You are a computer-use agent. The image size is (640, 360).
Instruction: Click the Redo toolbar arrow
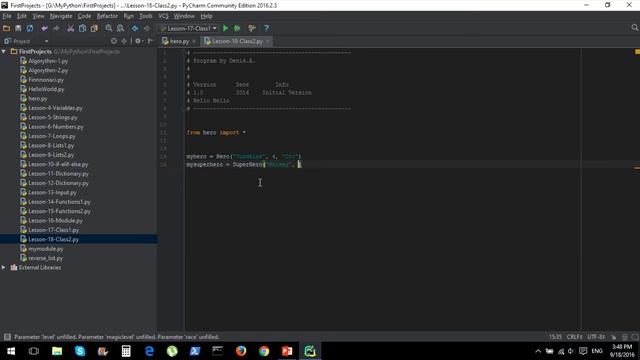[x=56, y=28]
